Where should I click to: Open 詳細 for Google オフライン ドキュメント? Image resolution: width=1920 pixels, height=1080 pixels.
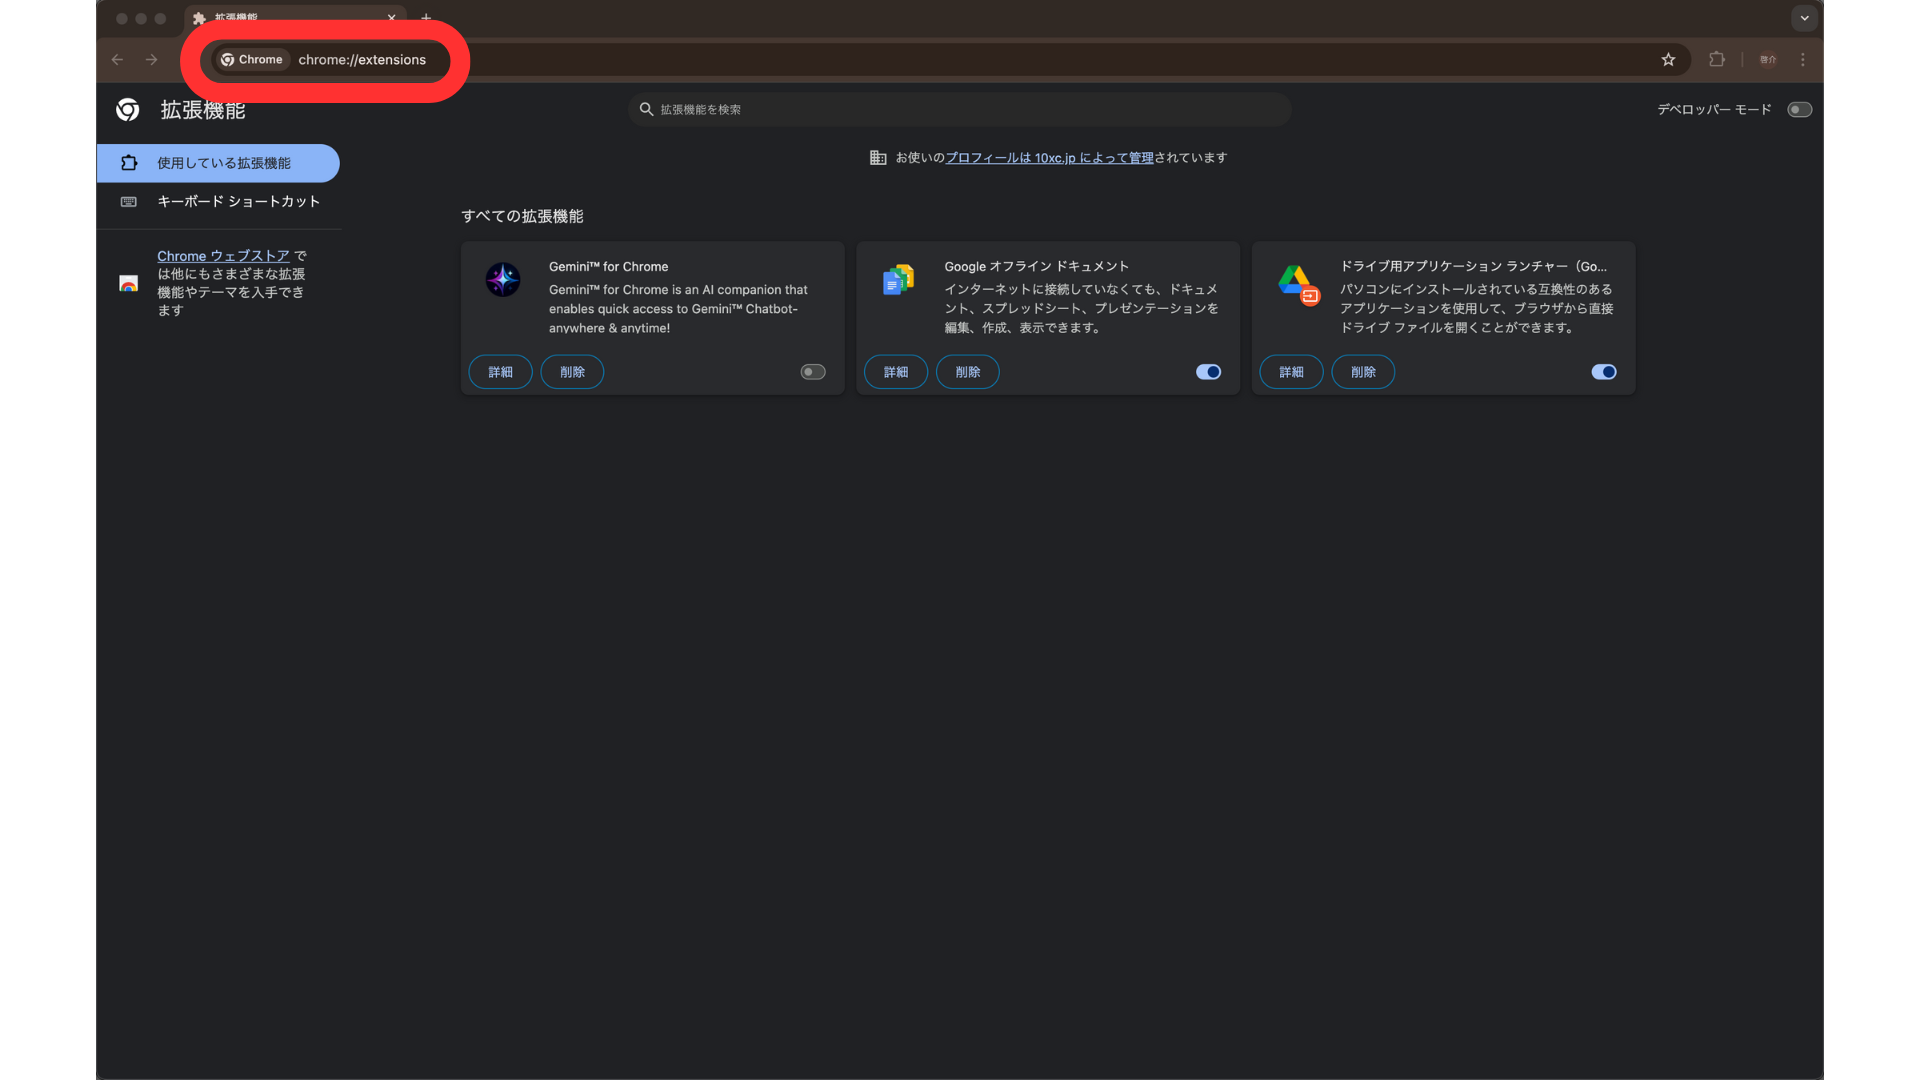[x=896, y=372]
